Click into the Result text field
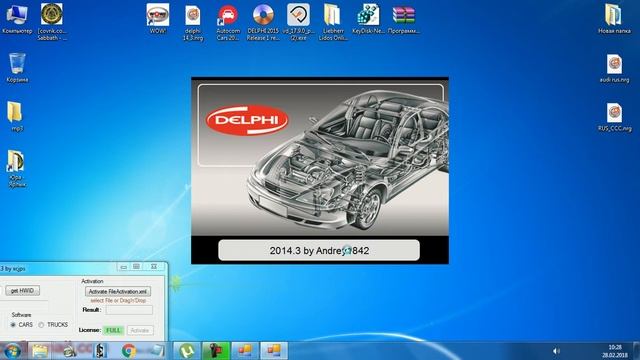This screenshot has height=360, width=640. [x=129, y=310]
